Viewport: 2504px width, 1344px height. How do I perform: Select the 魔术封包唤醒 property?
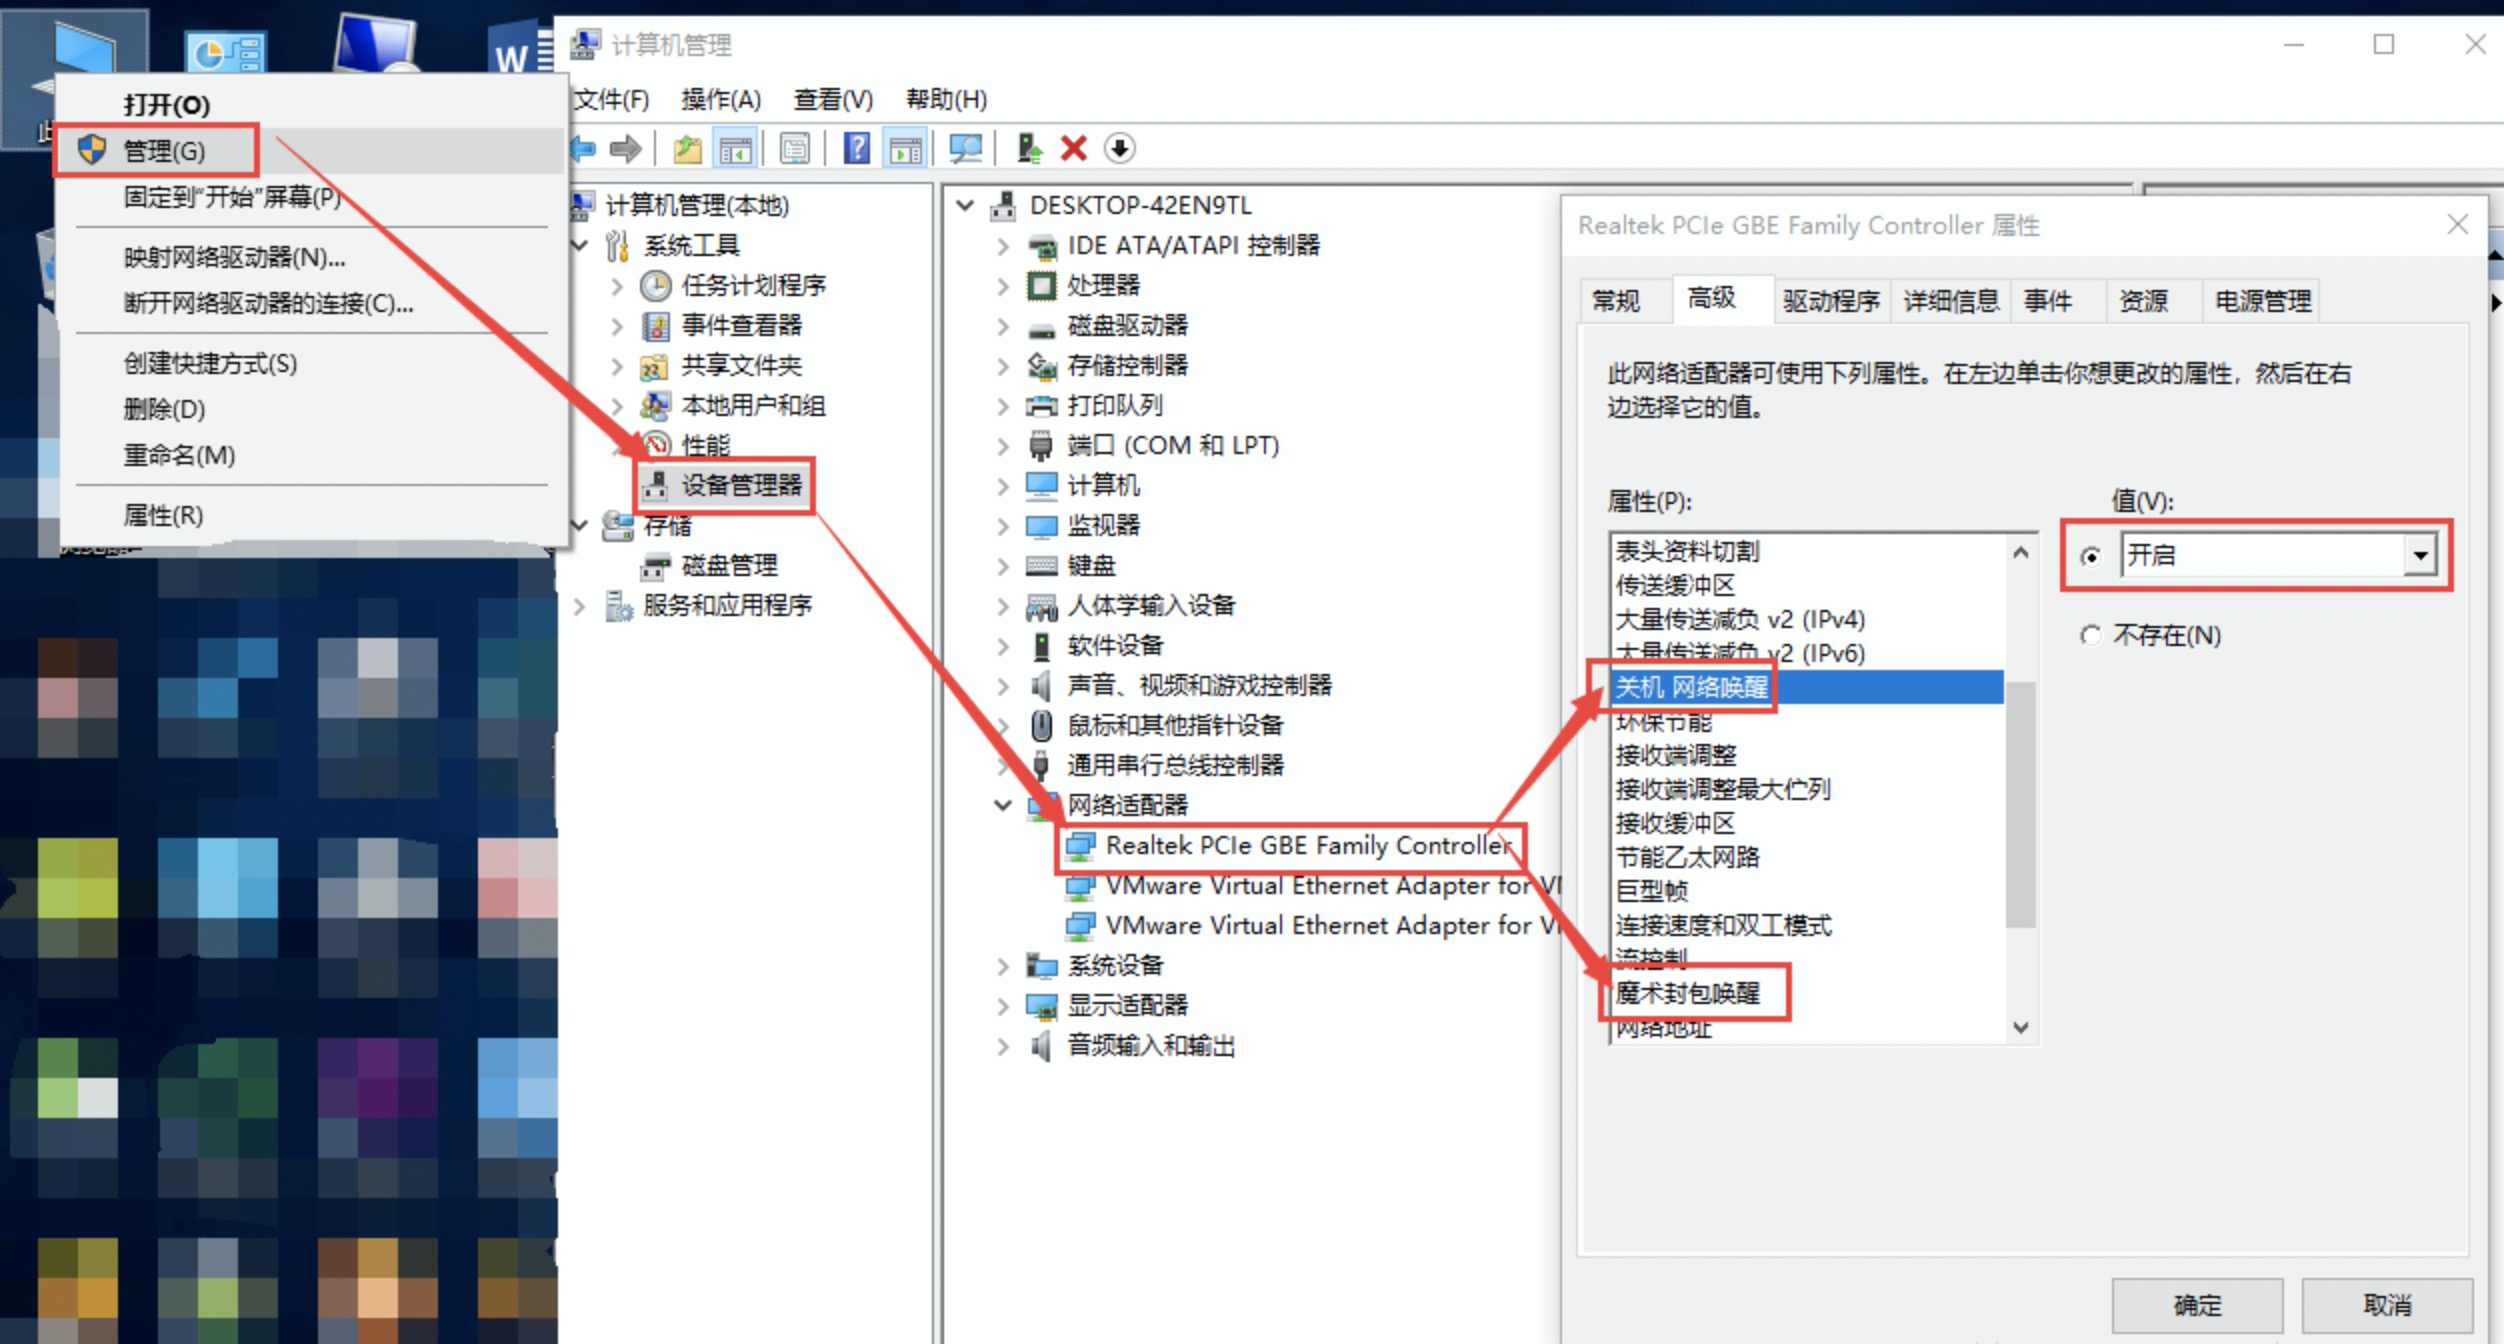[1688, 993]
